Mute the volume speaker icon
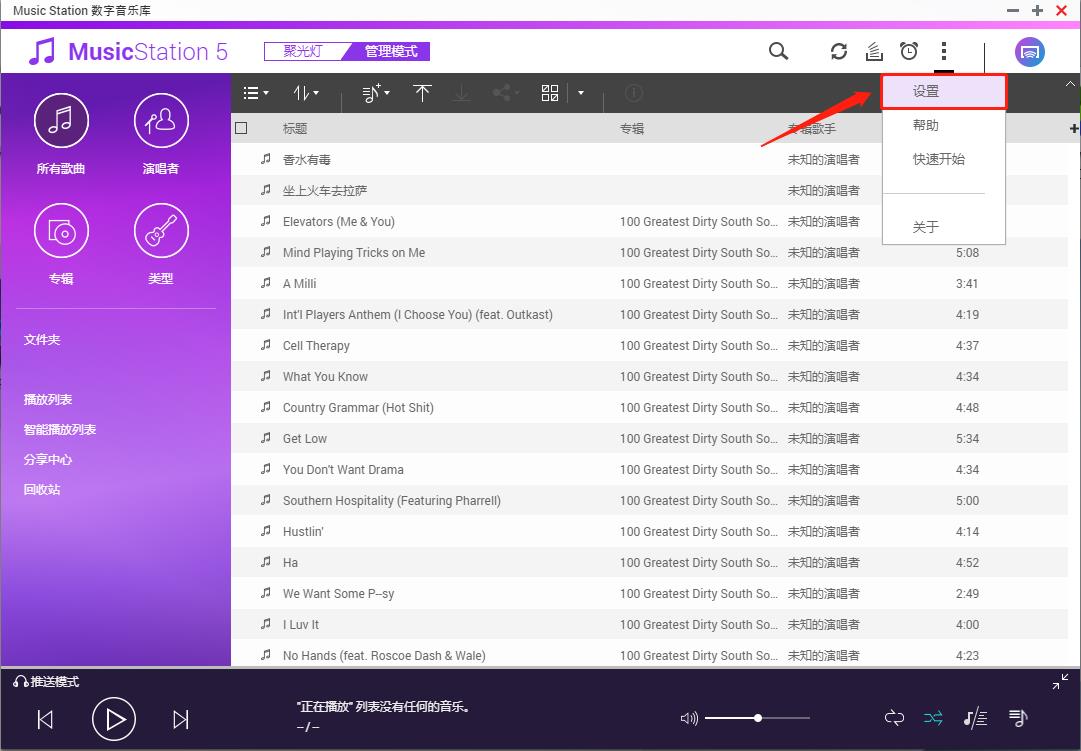The image size is (1081, 751). pyautogui.click(x=689, y=719)
